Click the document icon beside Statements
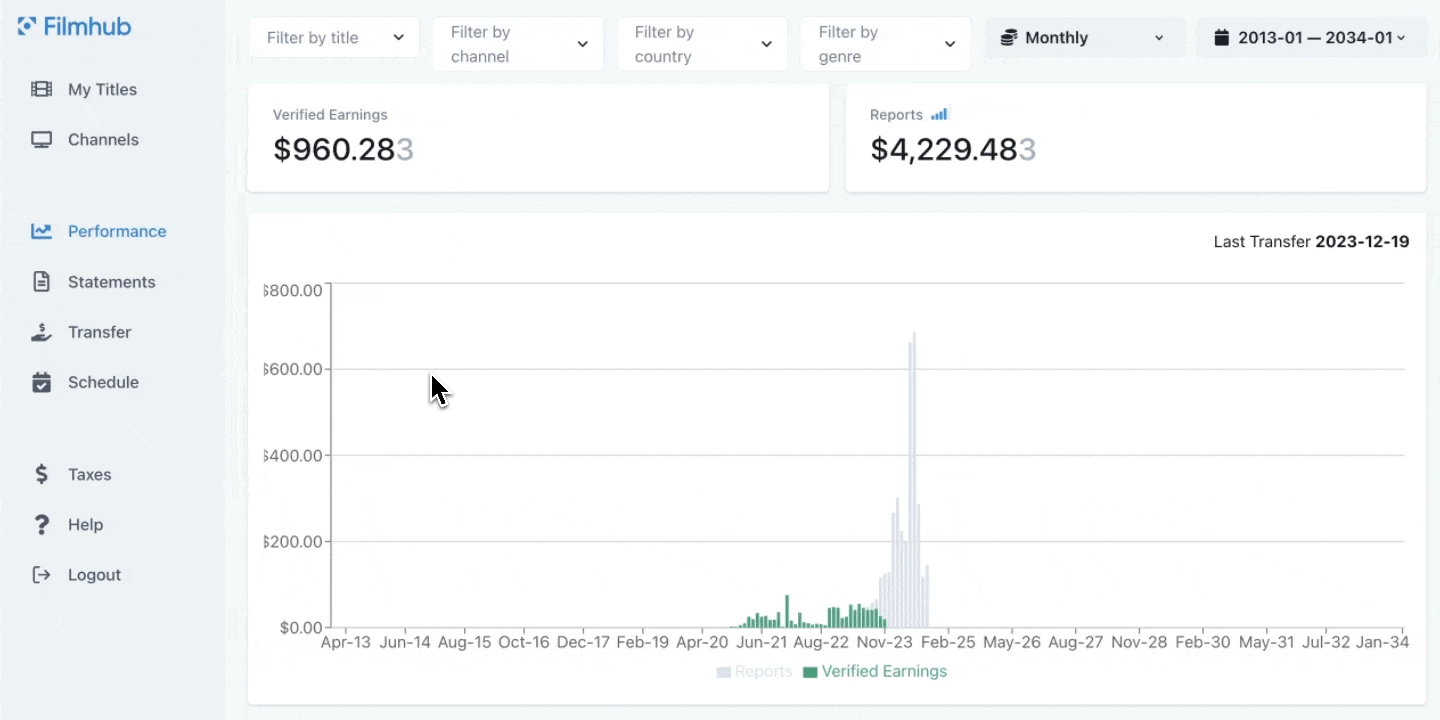 click(41, 282)
